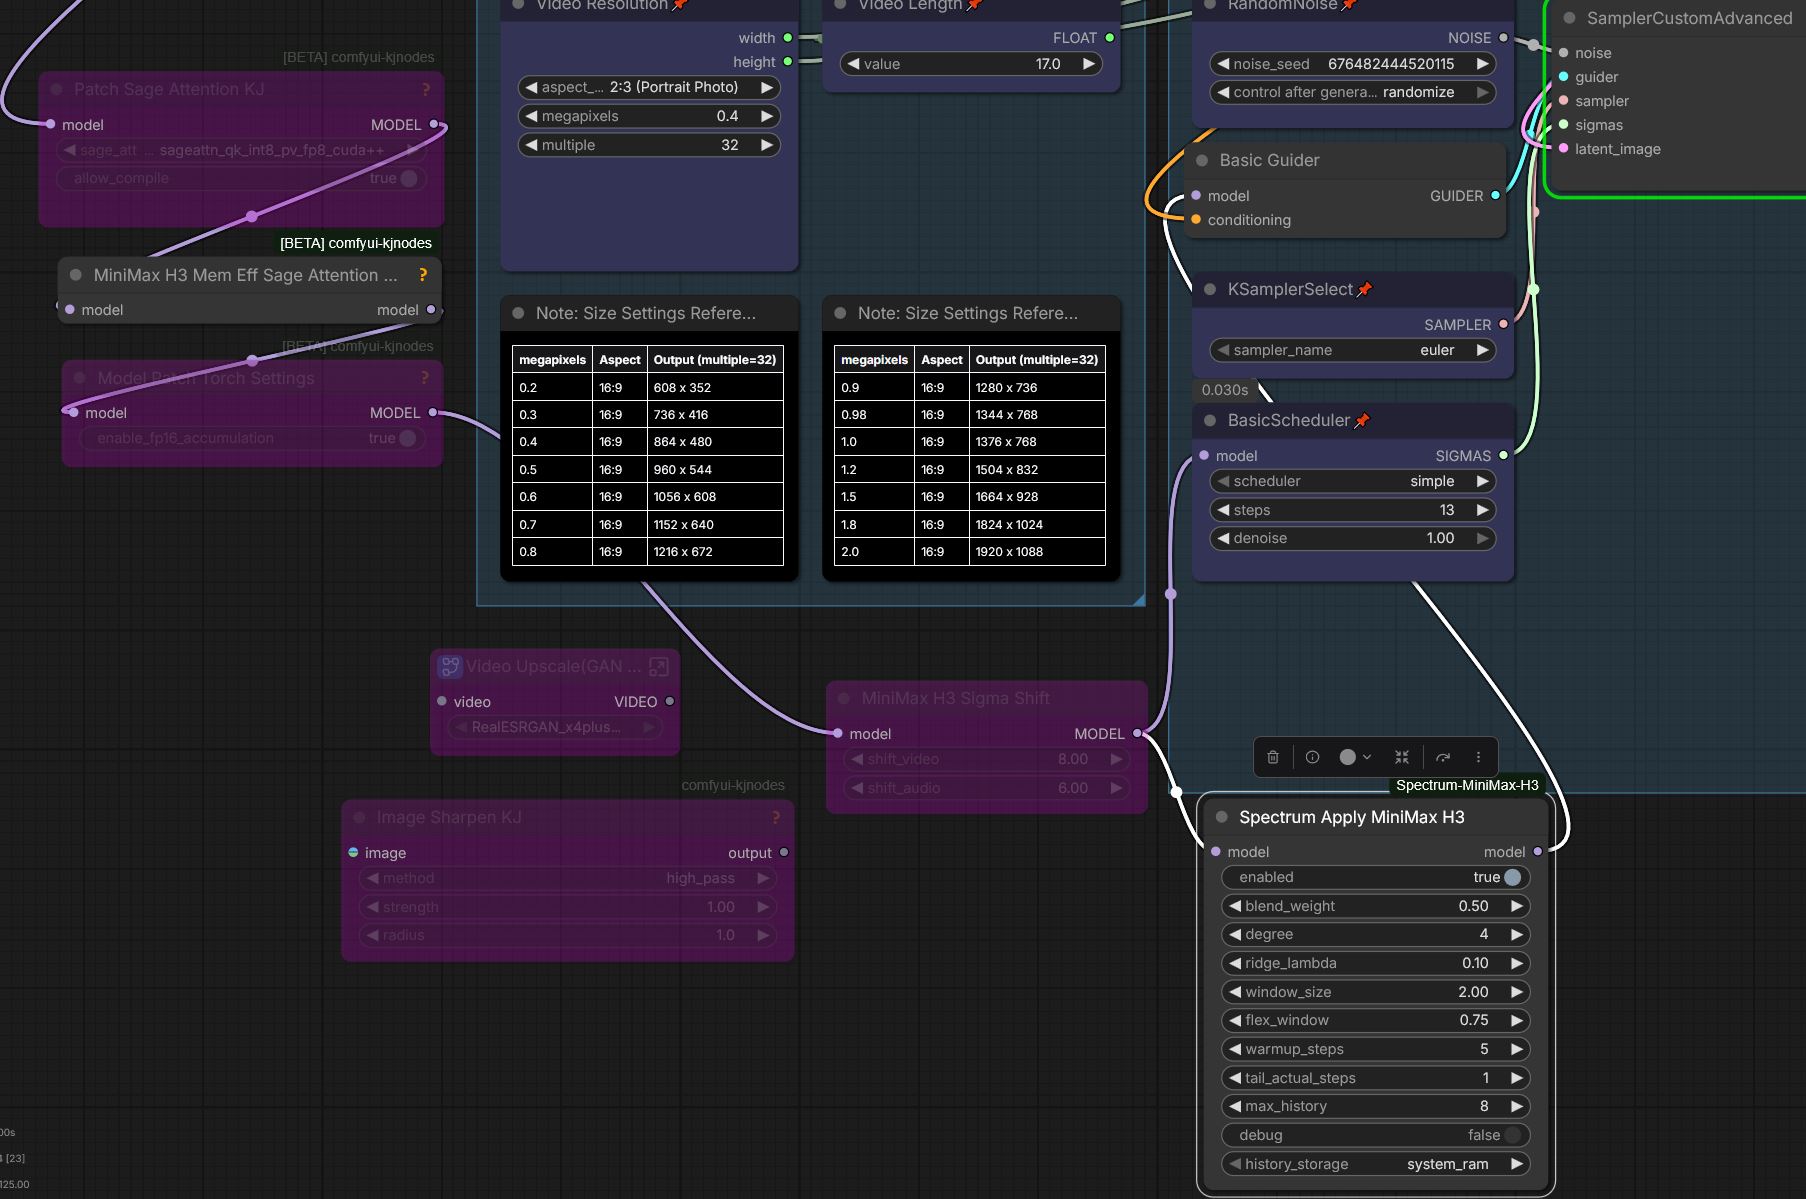Collapse the Image Sharpen KJ node dot
The width and height of the screenshot is (1806, 1199).
click(x=359, y=818)
